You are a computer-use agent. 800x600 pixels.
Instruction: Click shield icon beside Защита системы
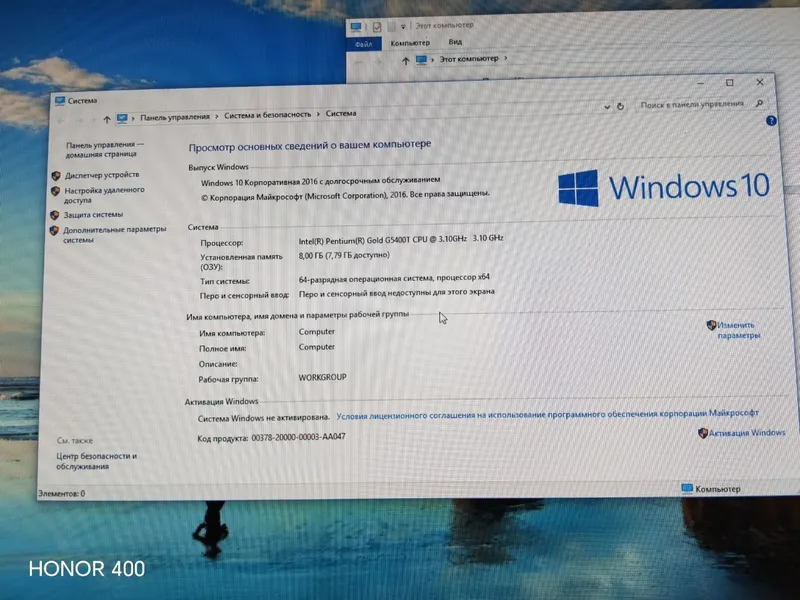(x=55, y=215)
